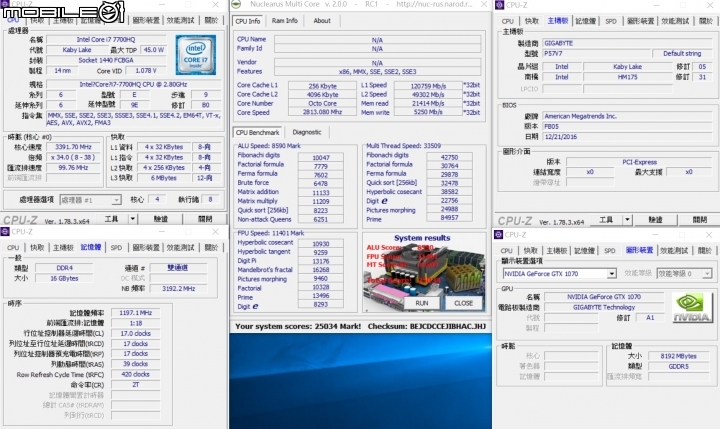The height and width of the screenshot is (429, 720).
Task: Click the GDDR5 memory type value
Action: tap(678, 367)
